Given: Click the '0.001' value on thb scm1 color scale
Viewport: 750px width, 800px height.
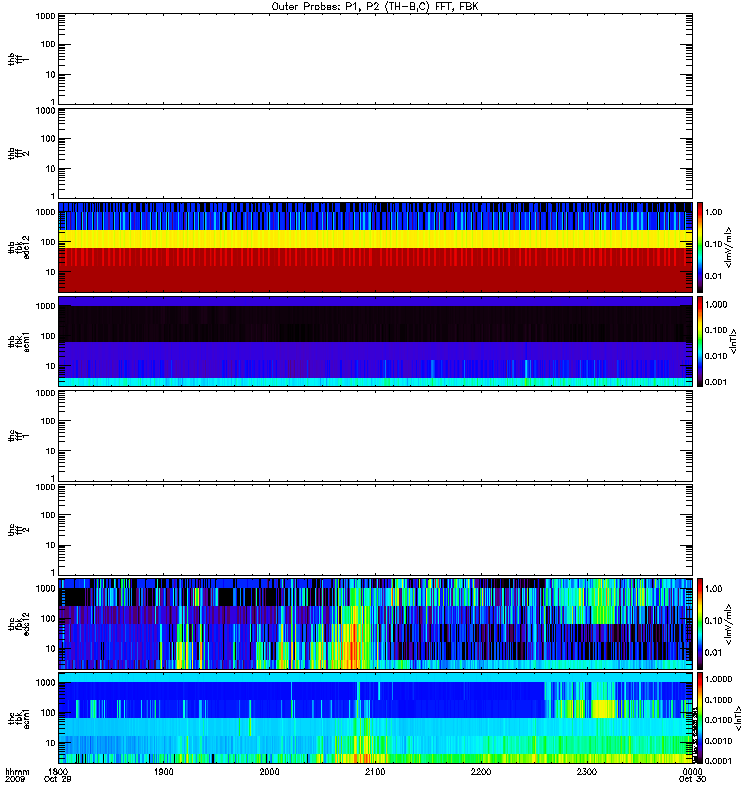Looking at the screenshot, I should [x=716, y=382].
